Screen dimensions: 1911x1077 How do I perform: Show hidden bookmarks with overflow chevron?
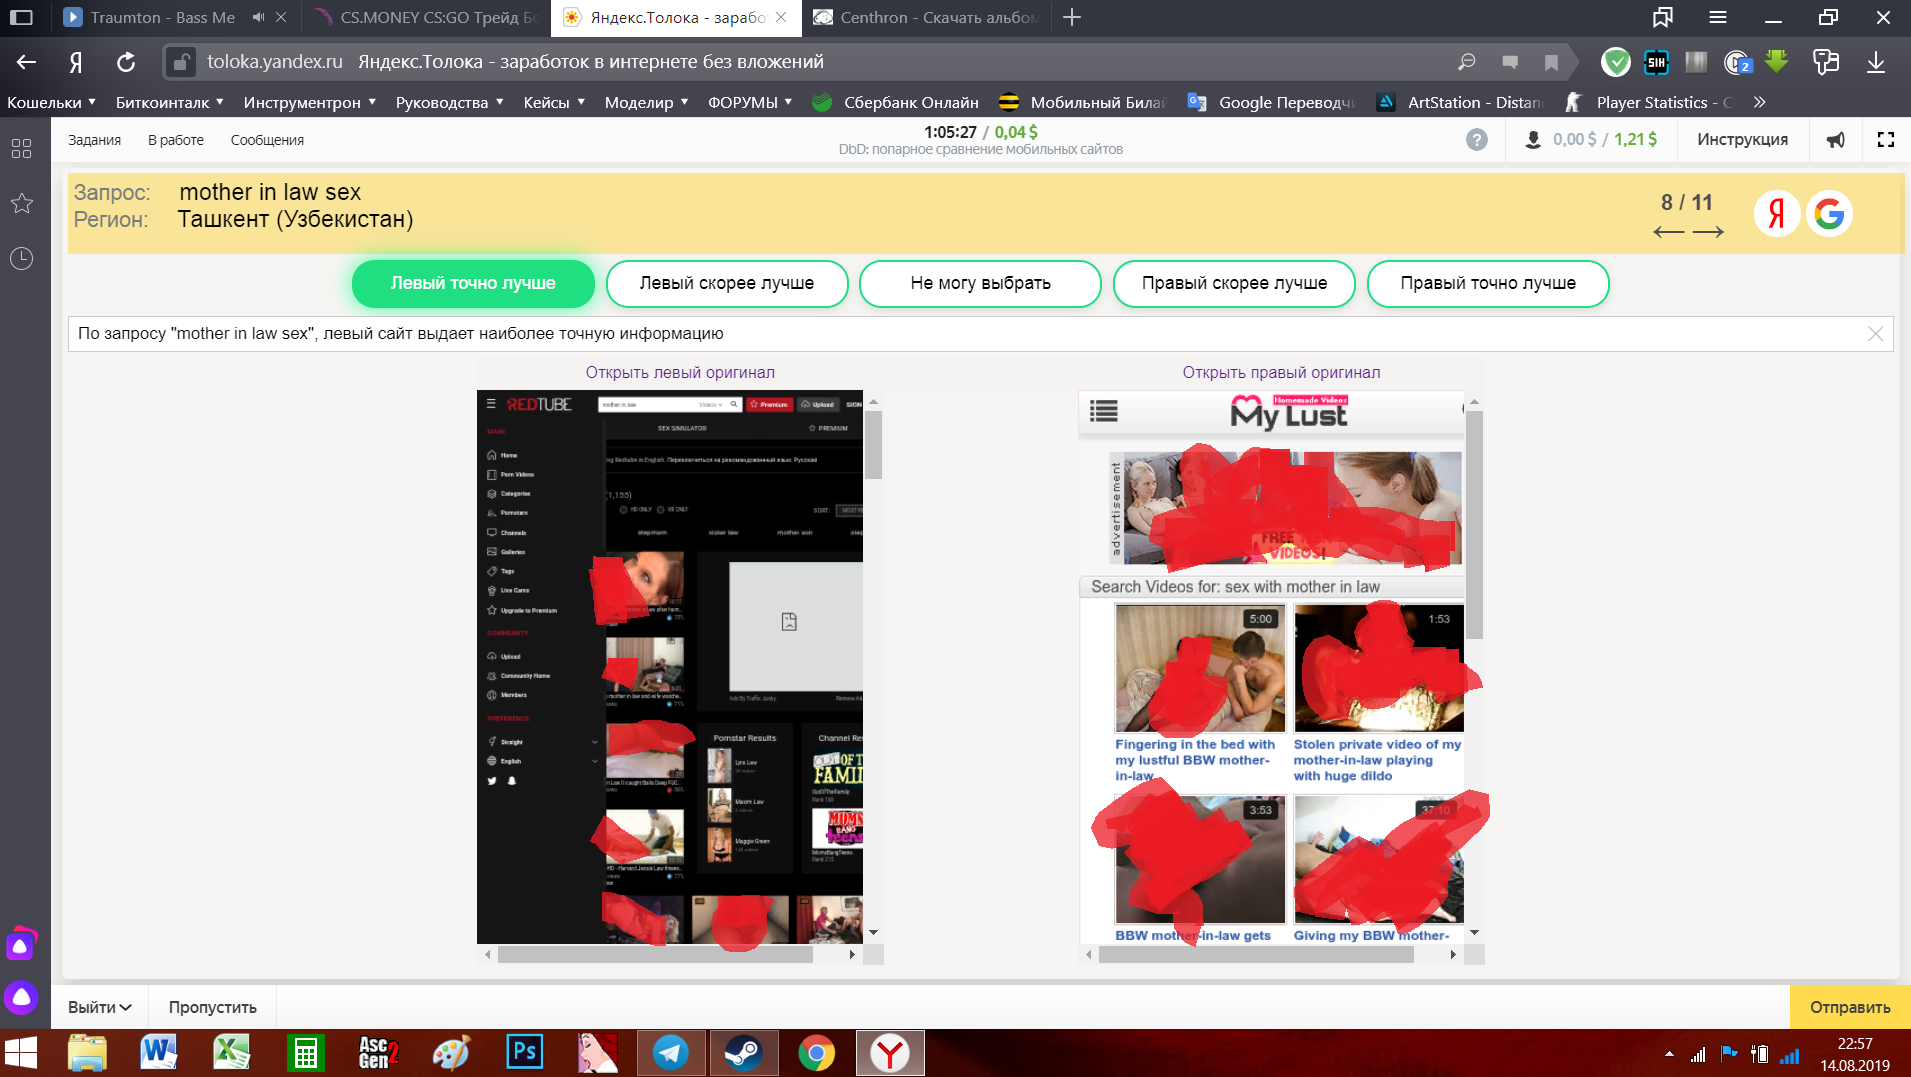tap(1760, 102)
